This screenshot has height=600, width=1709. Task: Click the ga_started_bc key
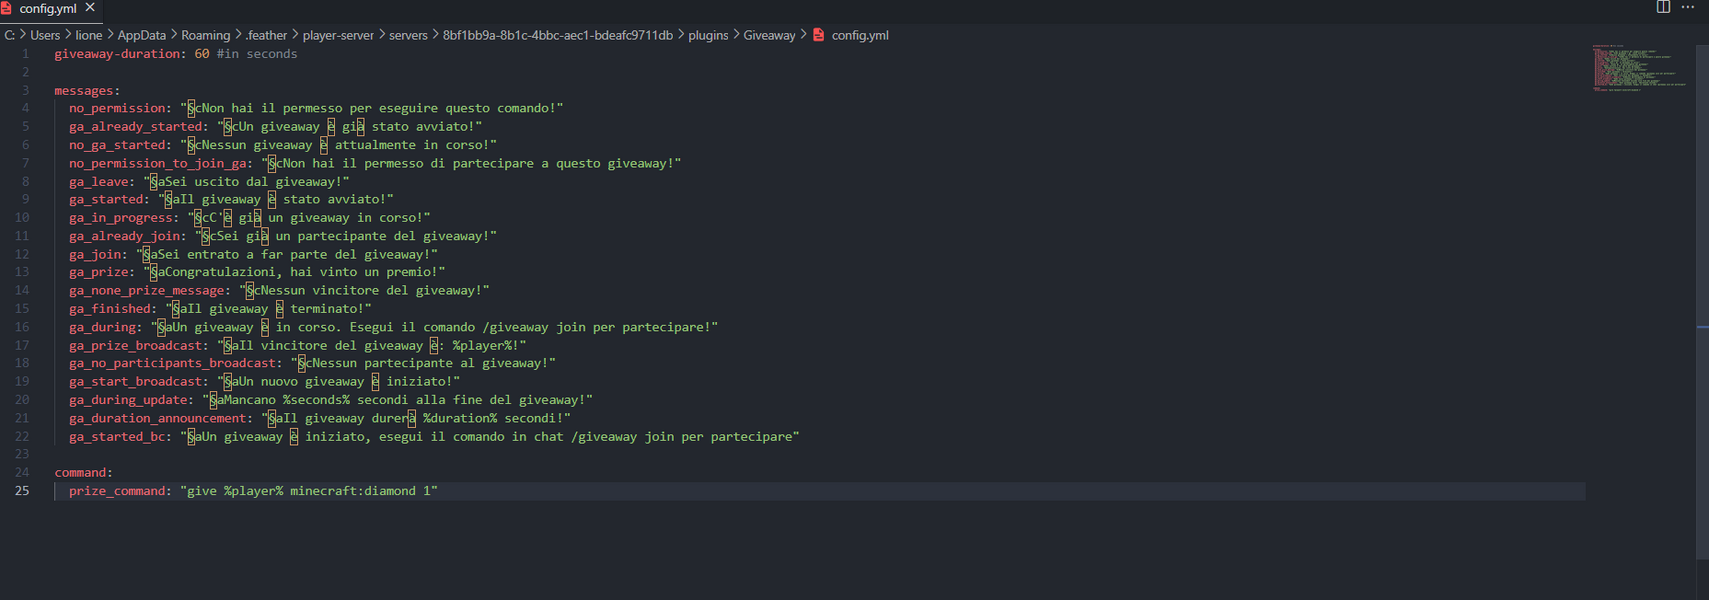point(117,437)
